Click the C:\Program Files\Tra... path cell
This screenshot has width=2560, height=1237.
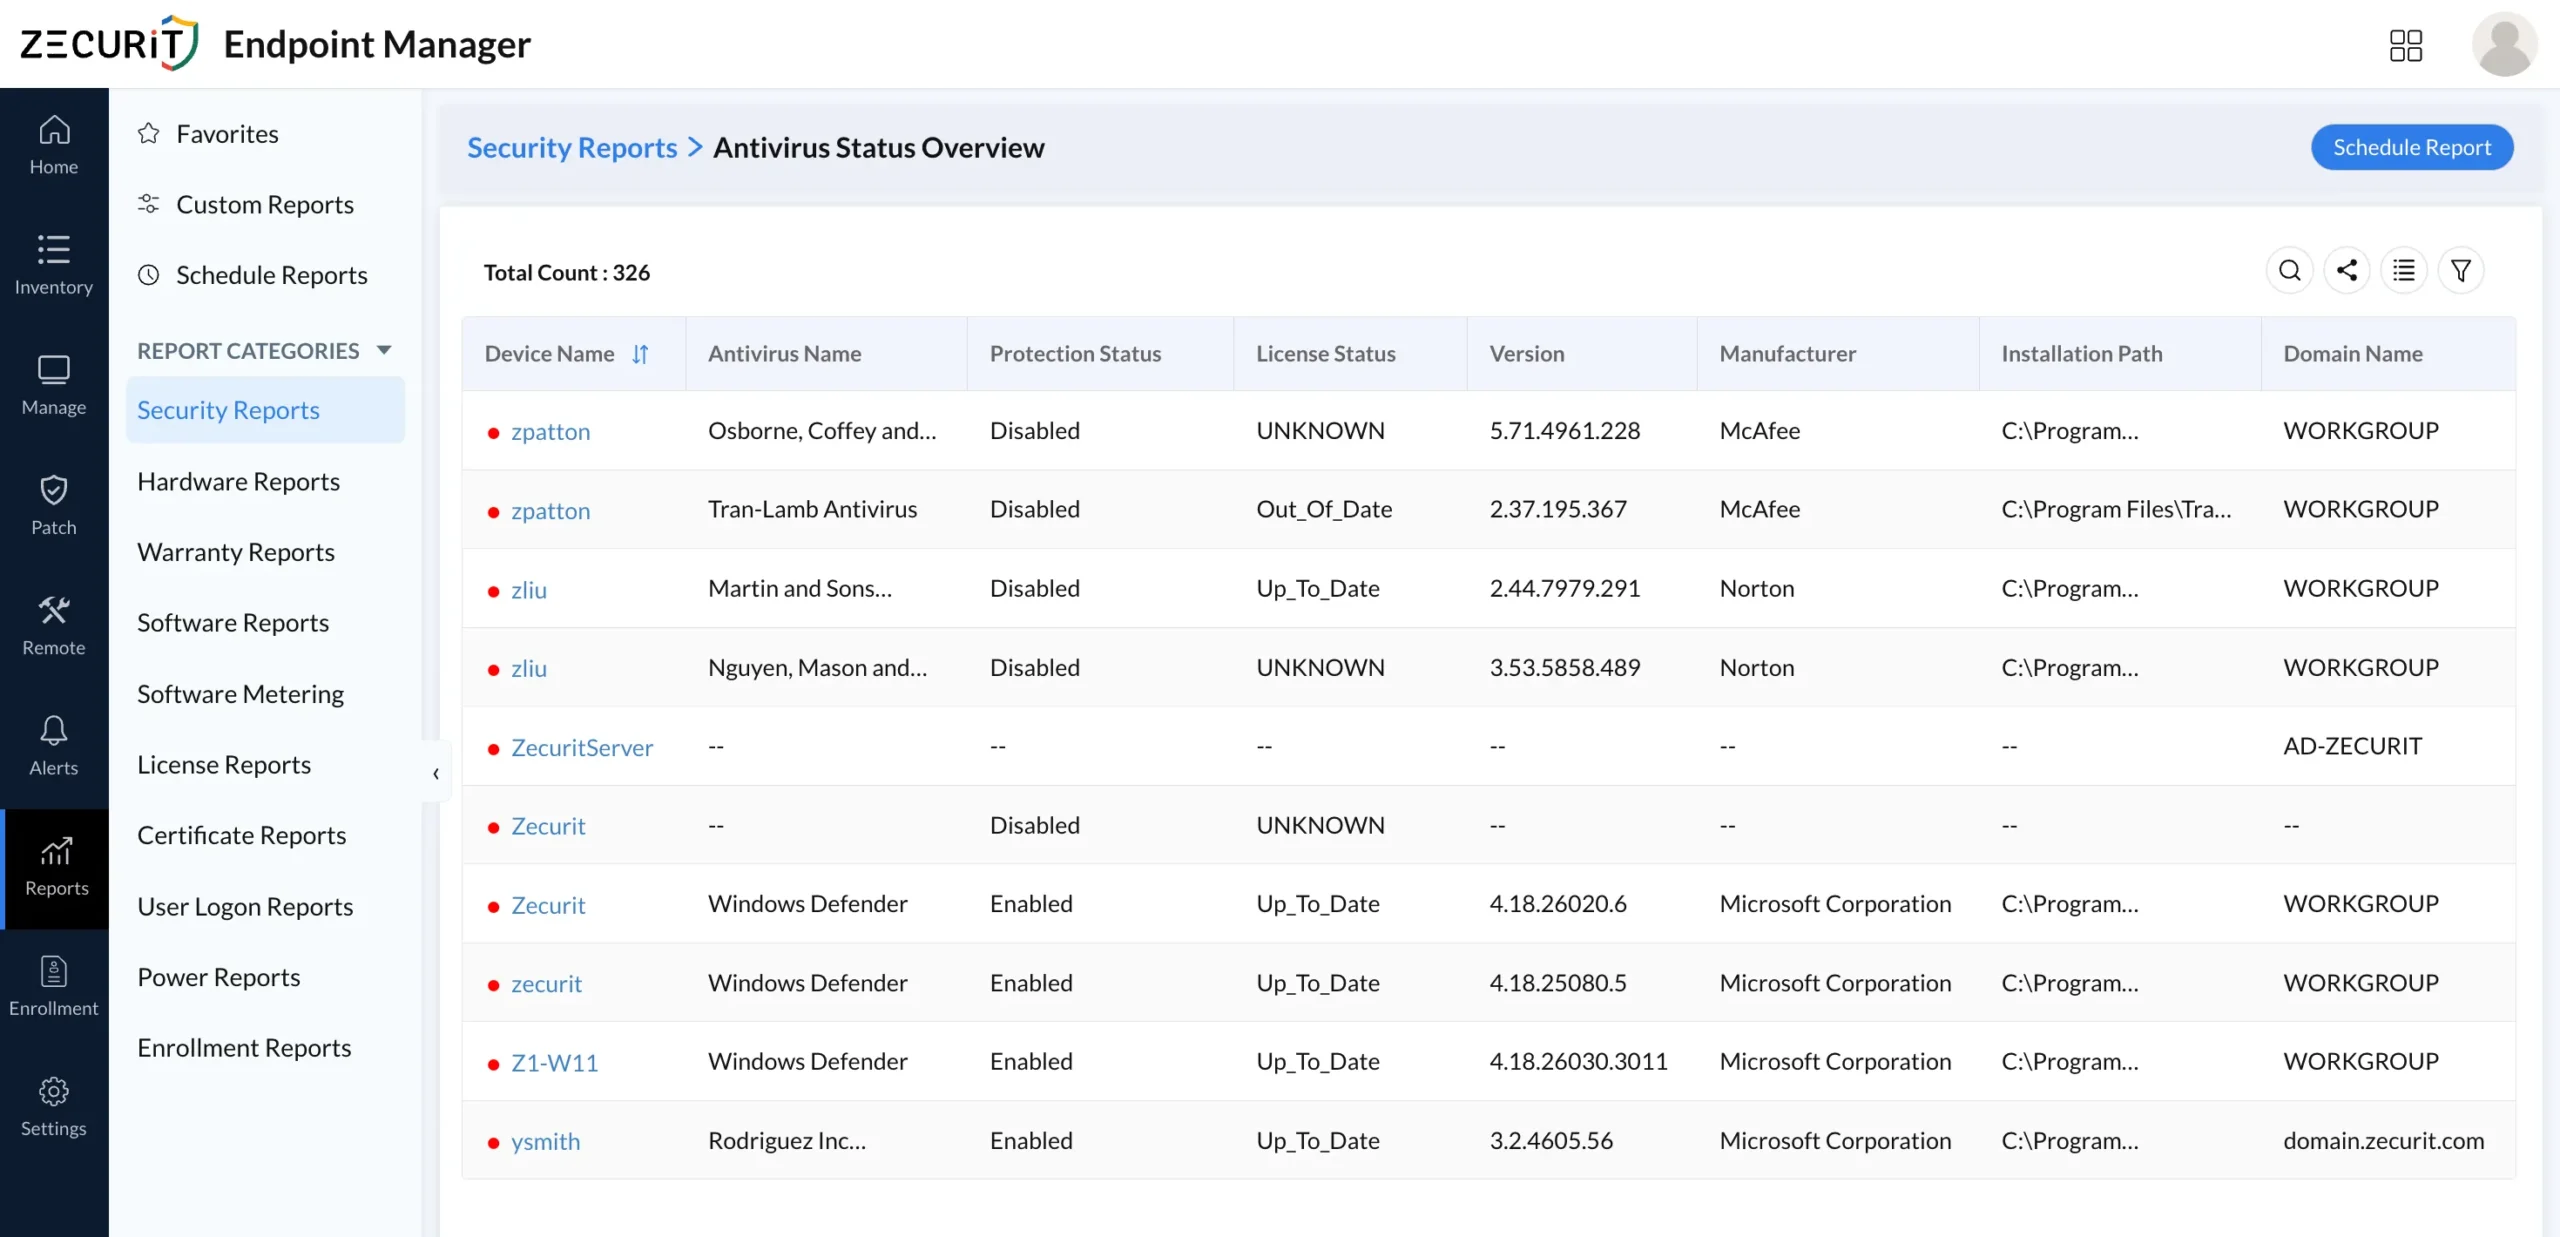coord(2116,509)
